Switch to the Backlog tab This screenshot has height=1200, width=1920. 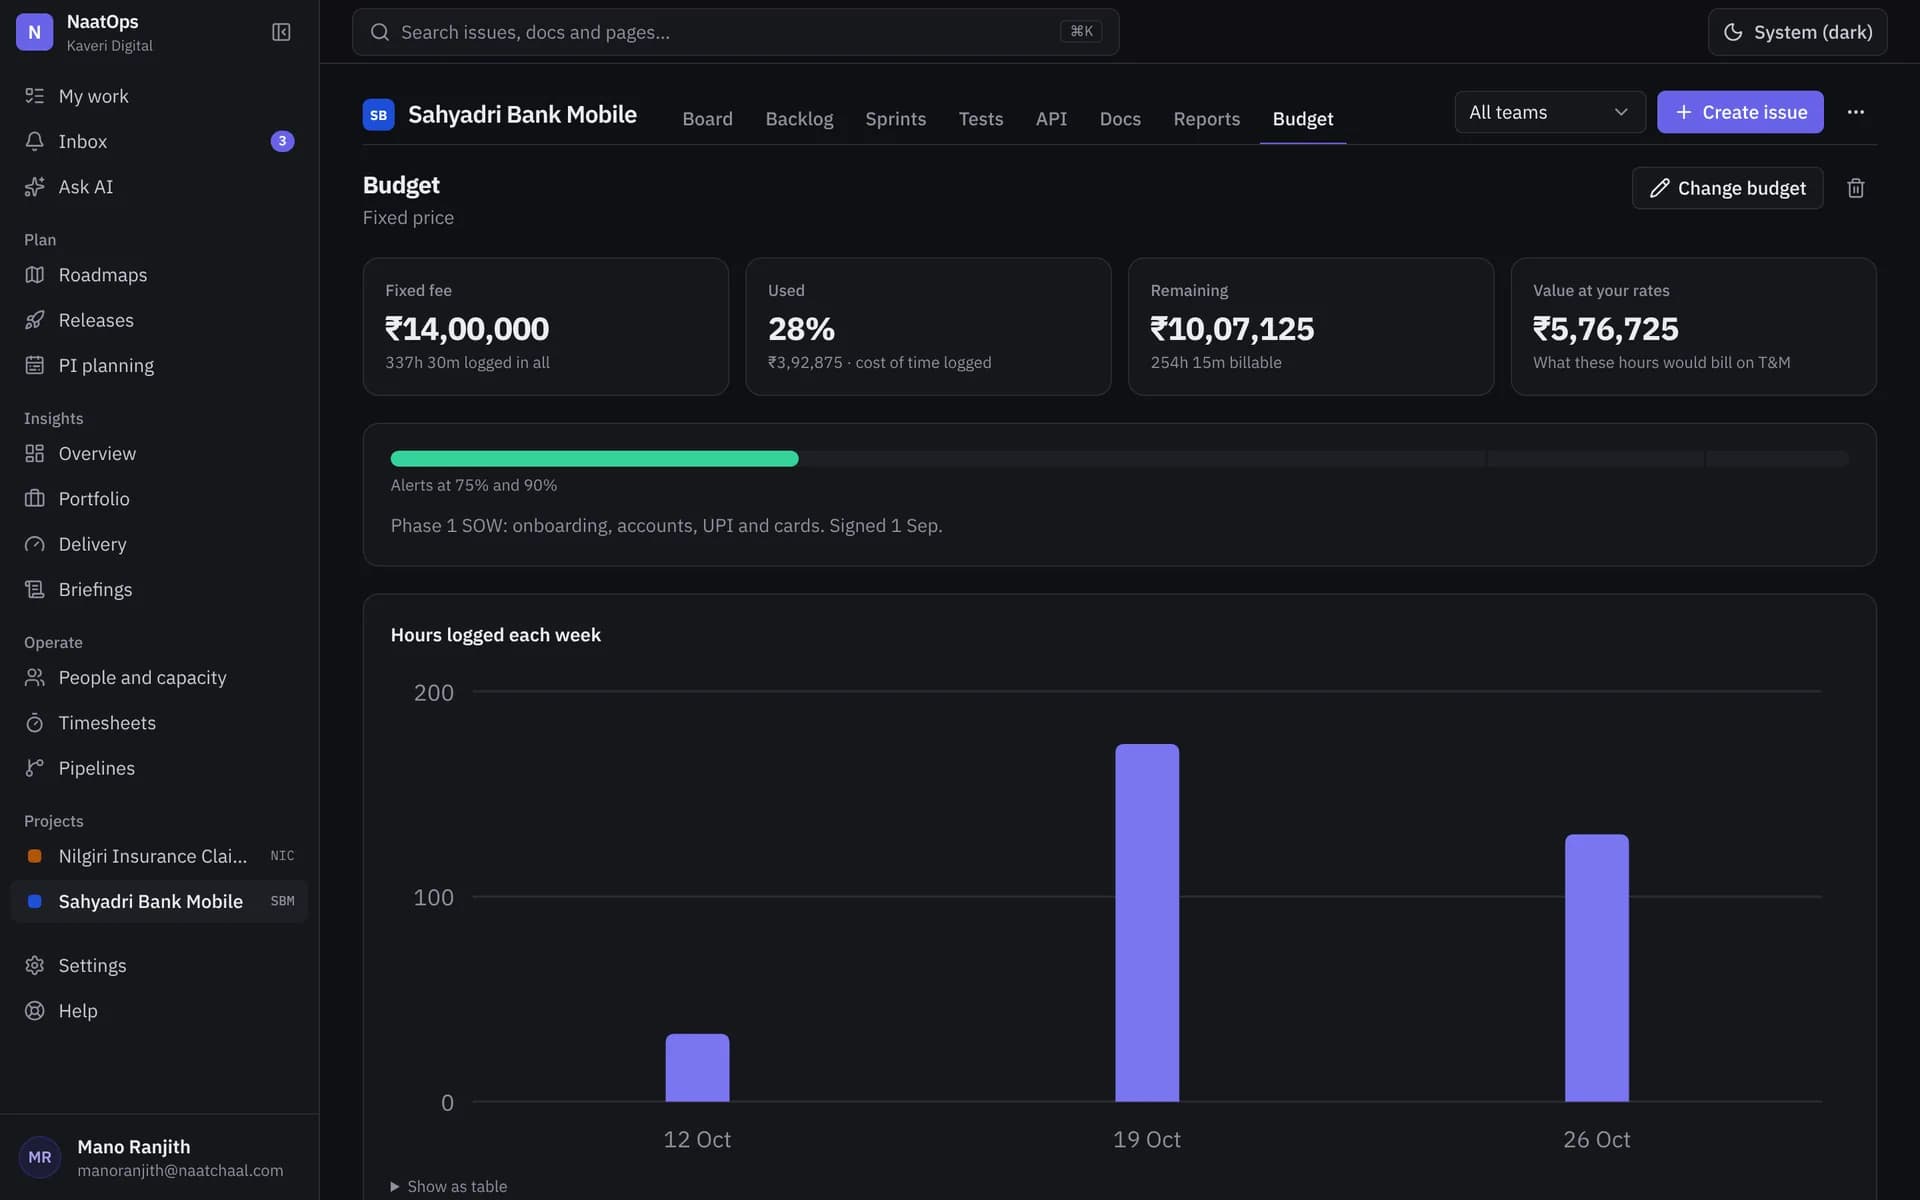pyautogui.click(x=799, y=119)
